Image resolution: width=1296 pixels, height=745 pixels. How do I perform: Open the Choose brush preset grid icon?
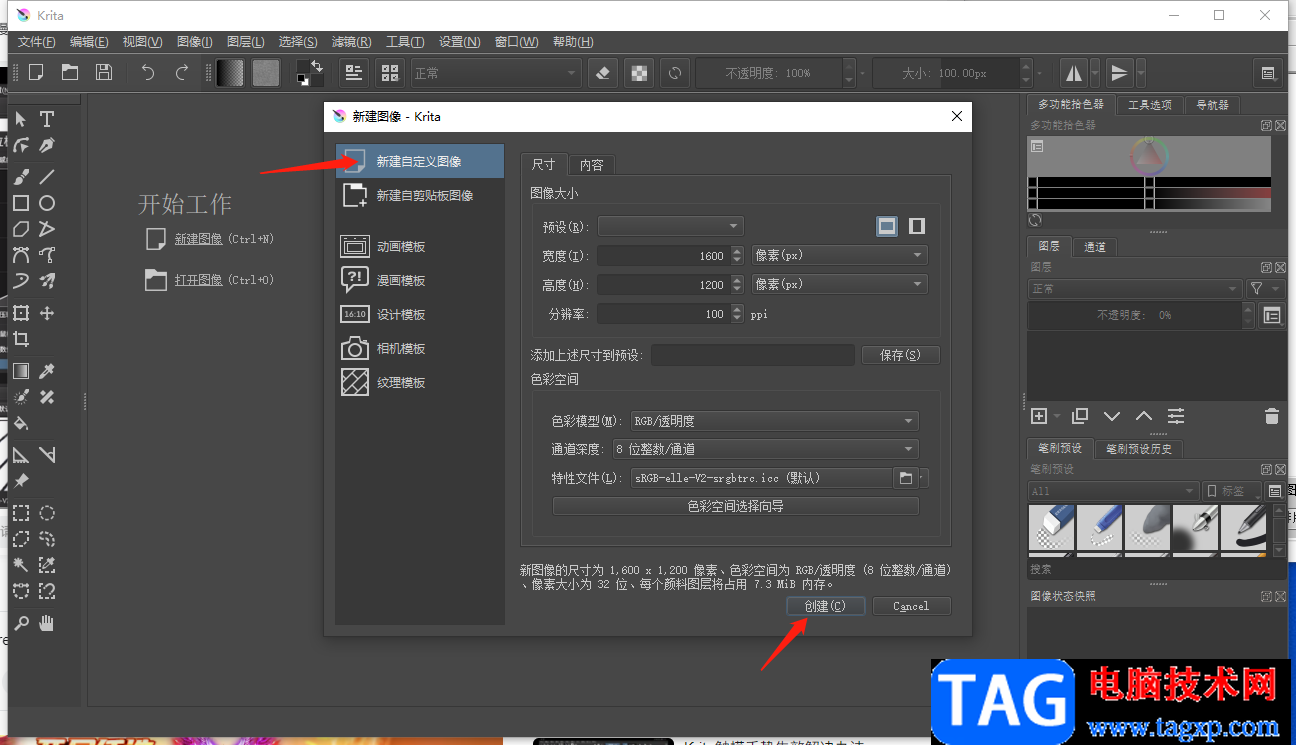coord(390,72)
